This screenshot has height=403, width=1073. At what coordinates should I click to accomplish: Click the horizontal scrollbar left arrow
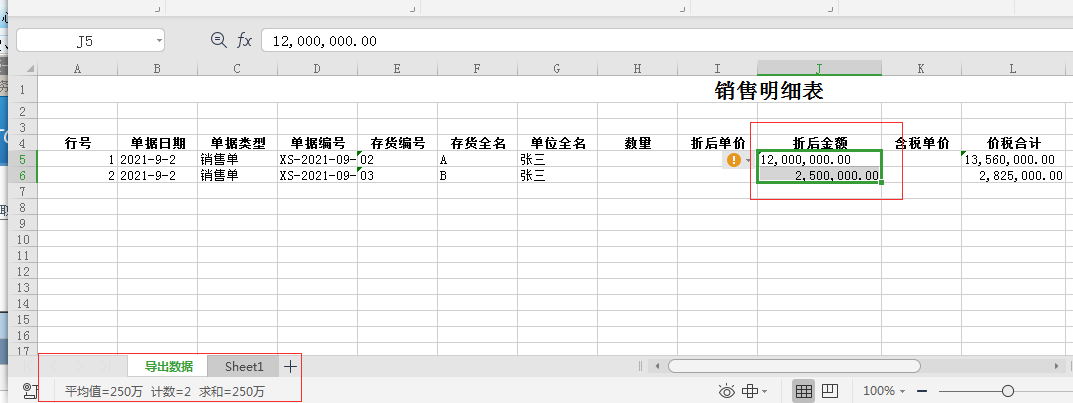pyautogui.click(x=657, y=367)
